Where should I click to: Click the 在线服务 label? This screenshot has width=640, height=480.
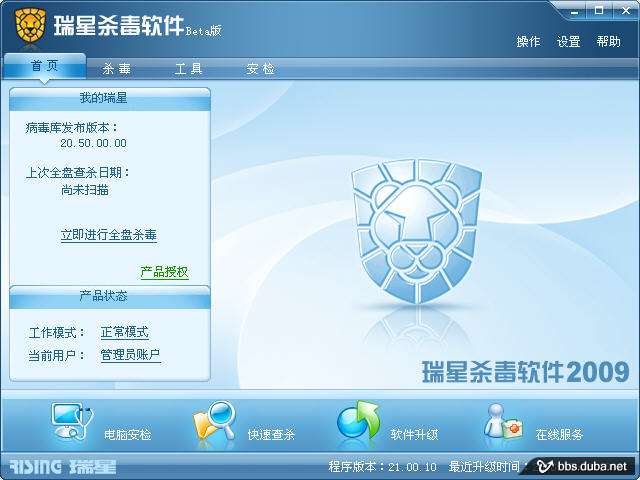[559, 434]
